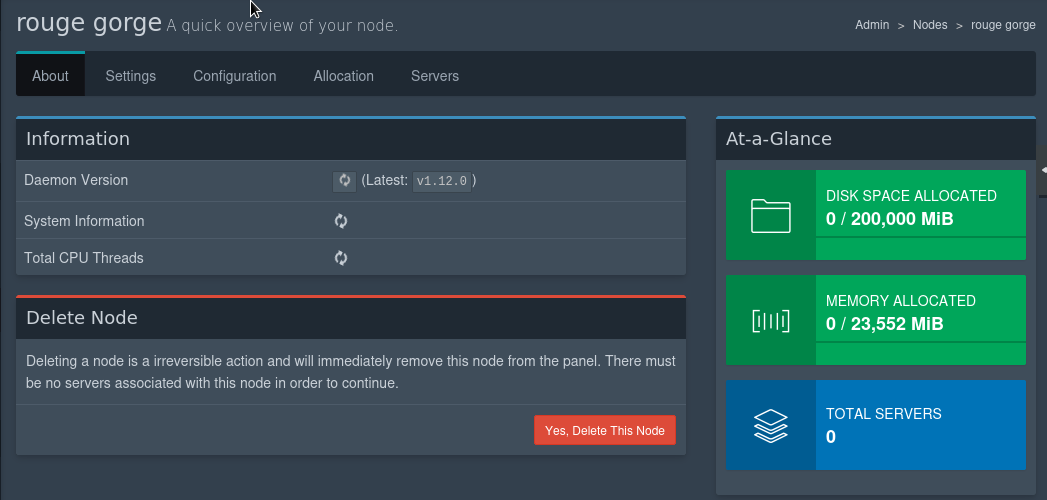Click the stacked layers icon for total servers

(770, 425)
